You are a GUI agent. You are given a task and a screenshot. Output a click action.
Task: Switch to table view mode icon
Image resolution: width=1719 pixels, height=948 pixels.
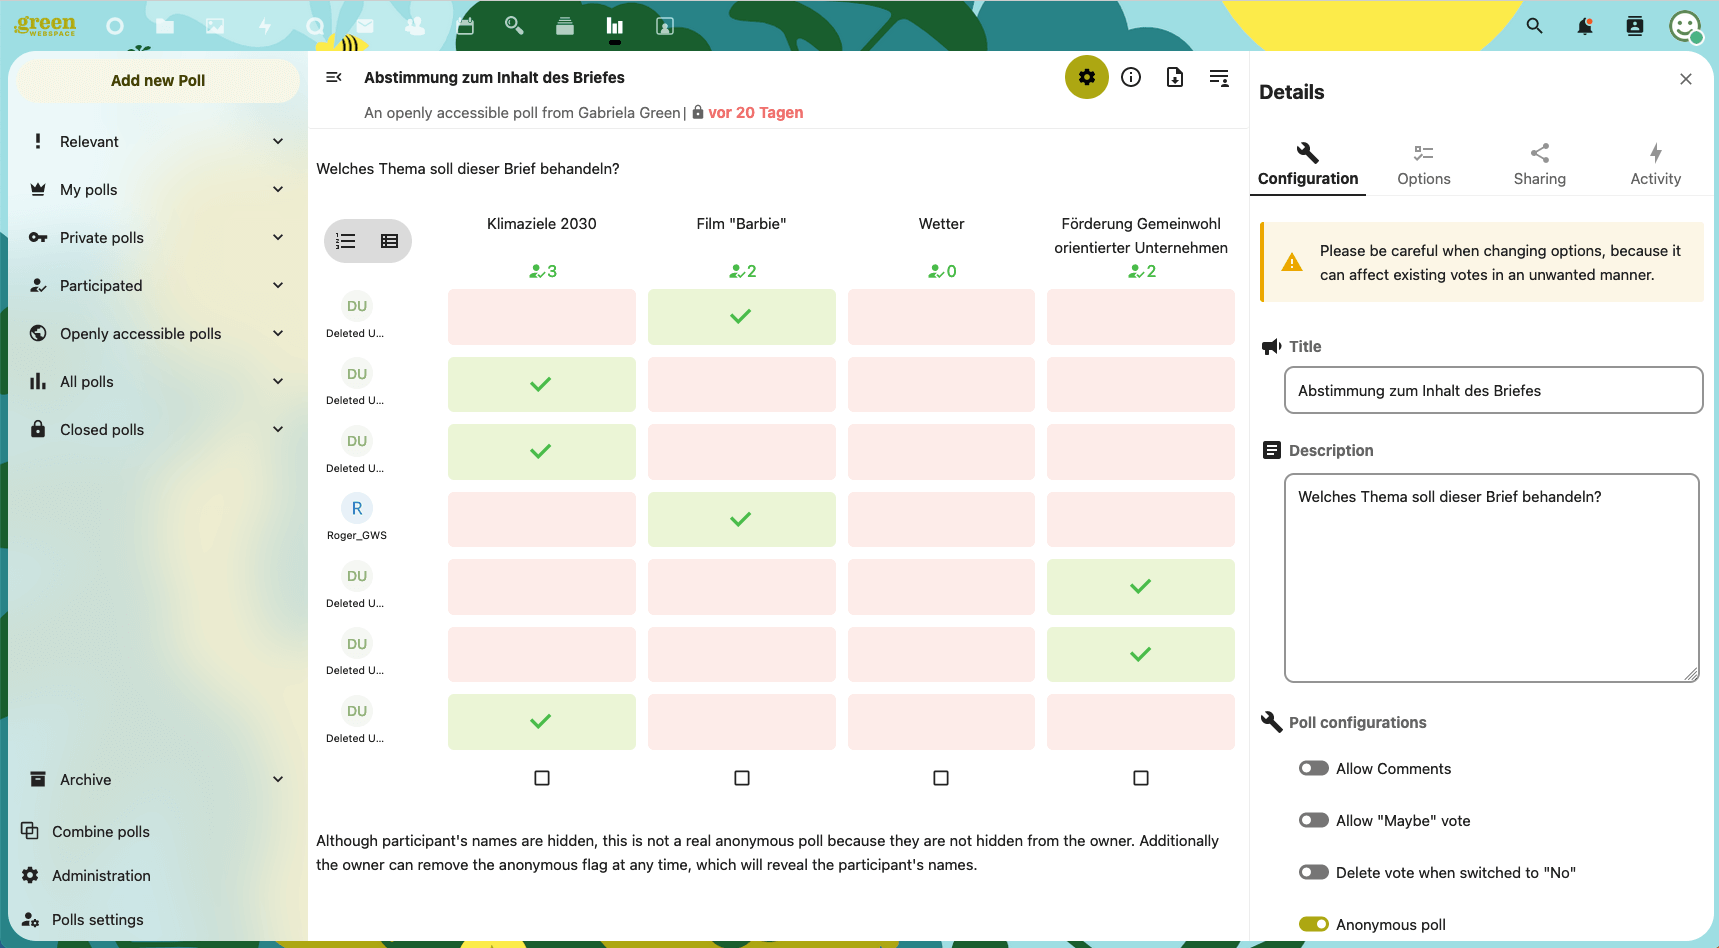(390, 241)
